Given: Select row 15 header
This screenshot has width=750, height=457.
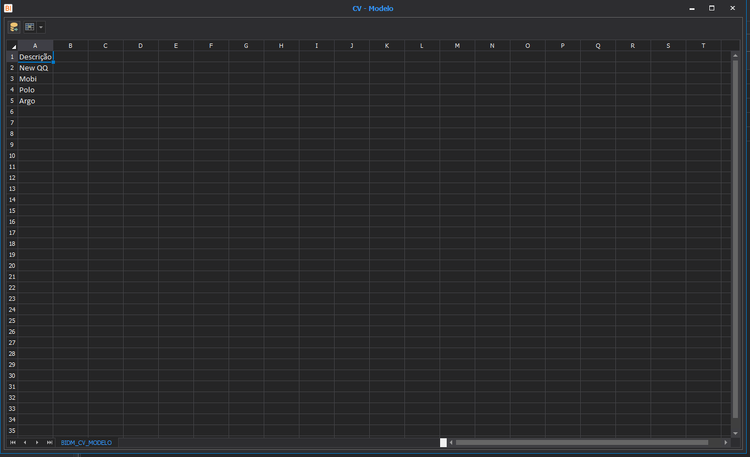Looking at the screenshot, I should point(12,211).
